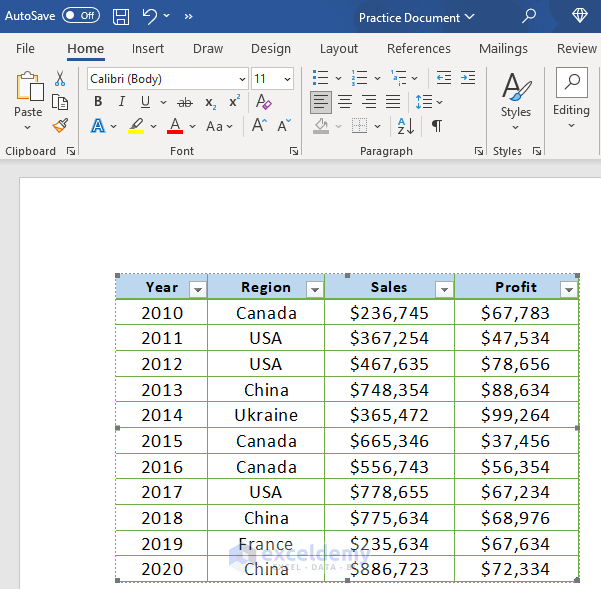Click Decrease Font Size icon
The width and height of the screenshot is (601, 589).
(x=284, y=125)
